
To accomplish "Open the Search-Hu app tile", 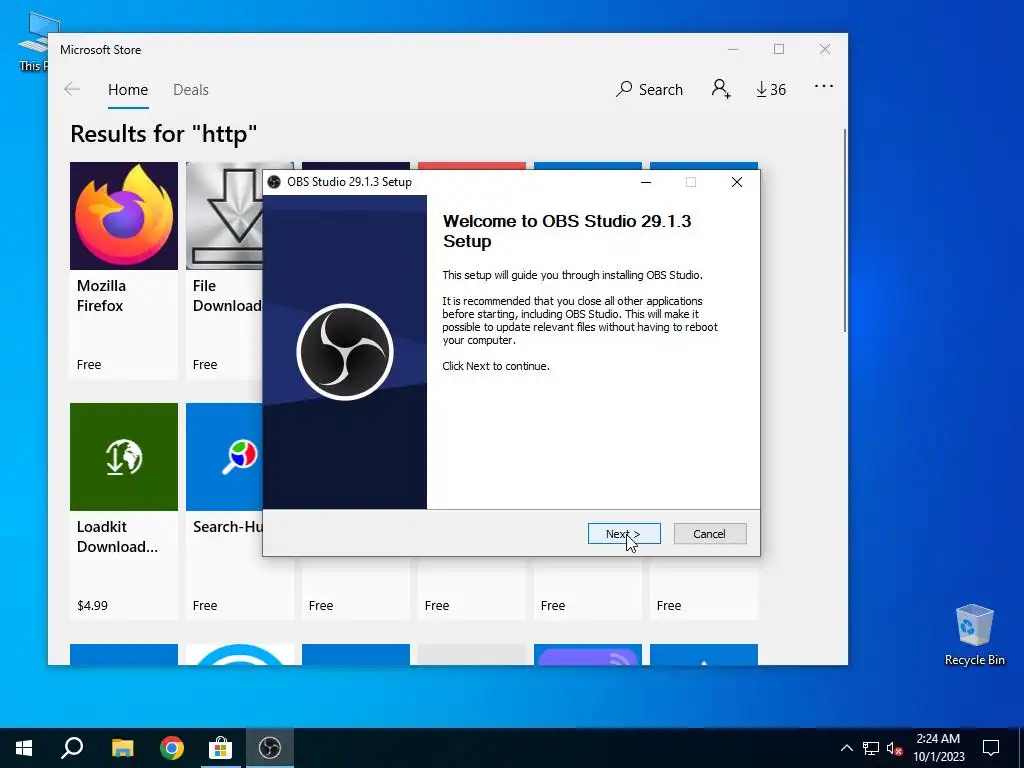I will pos(224,511).
